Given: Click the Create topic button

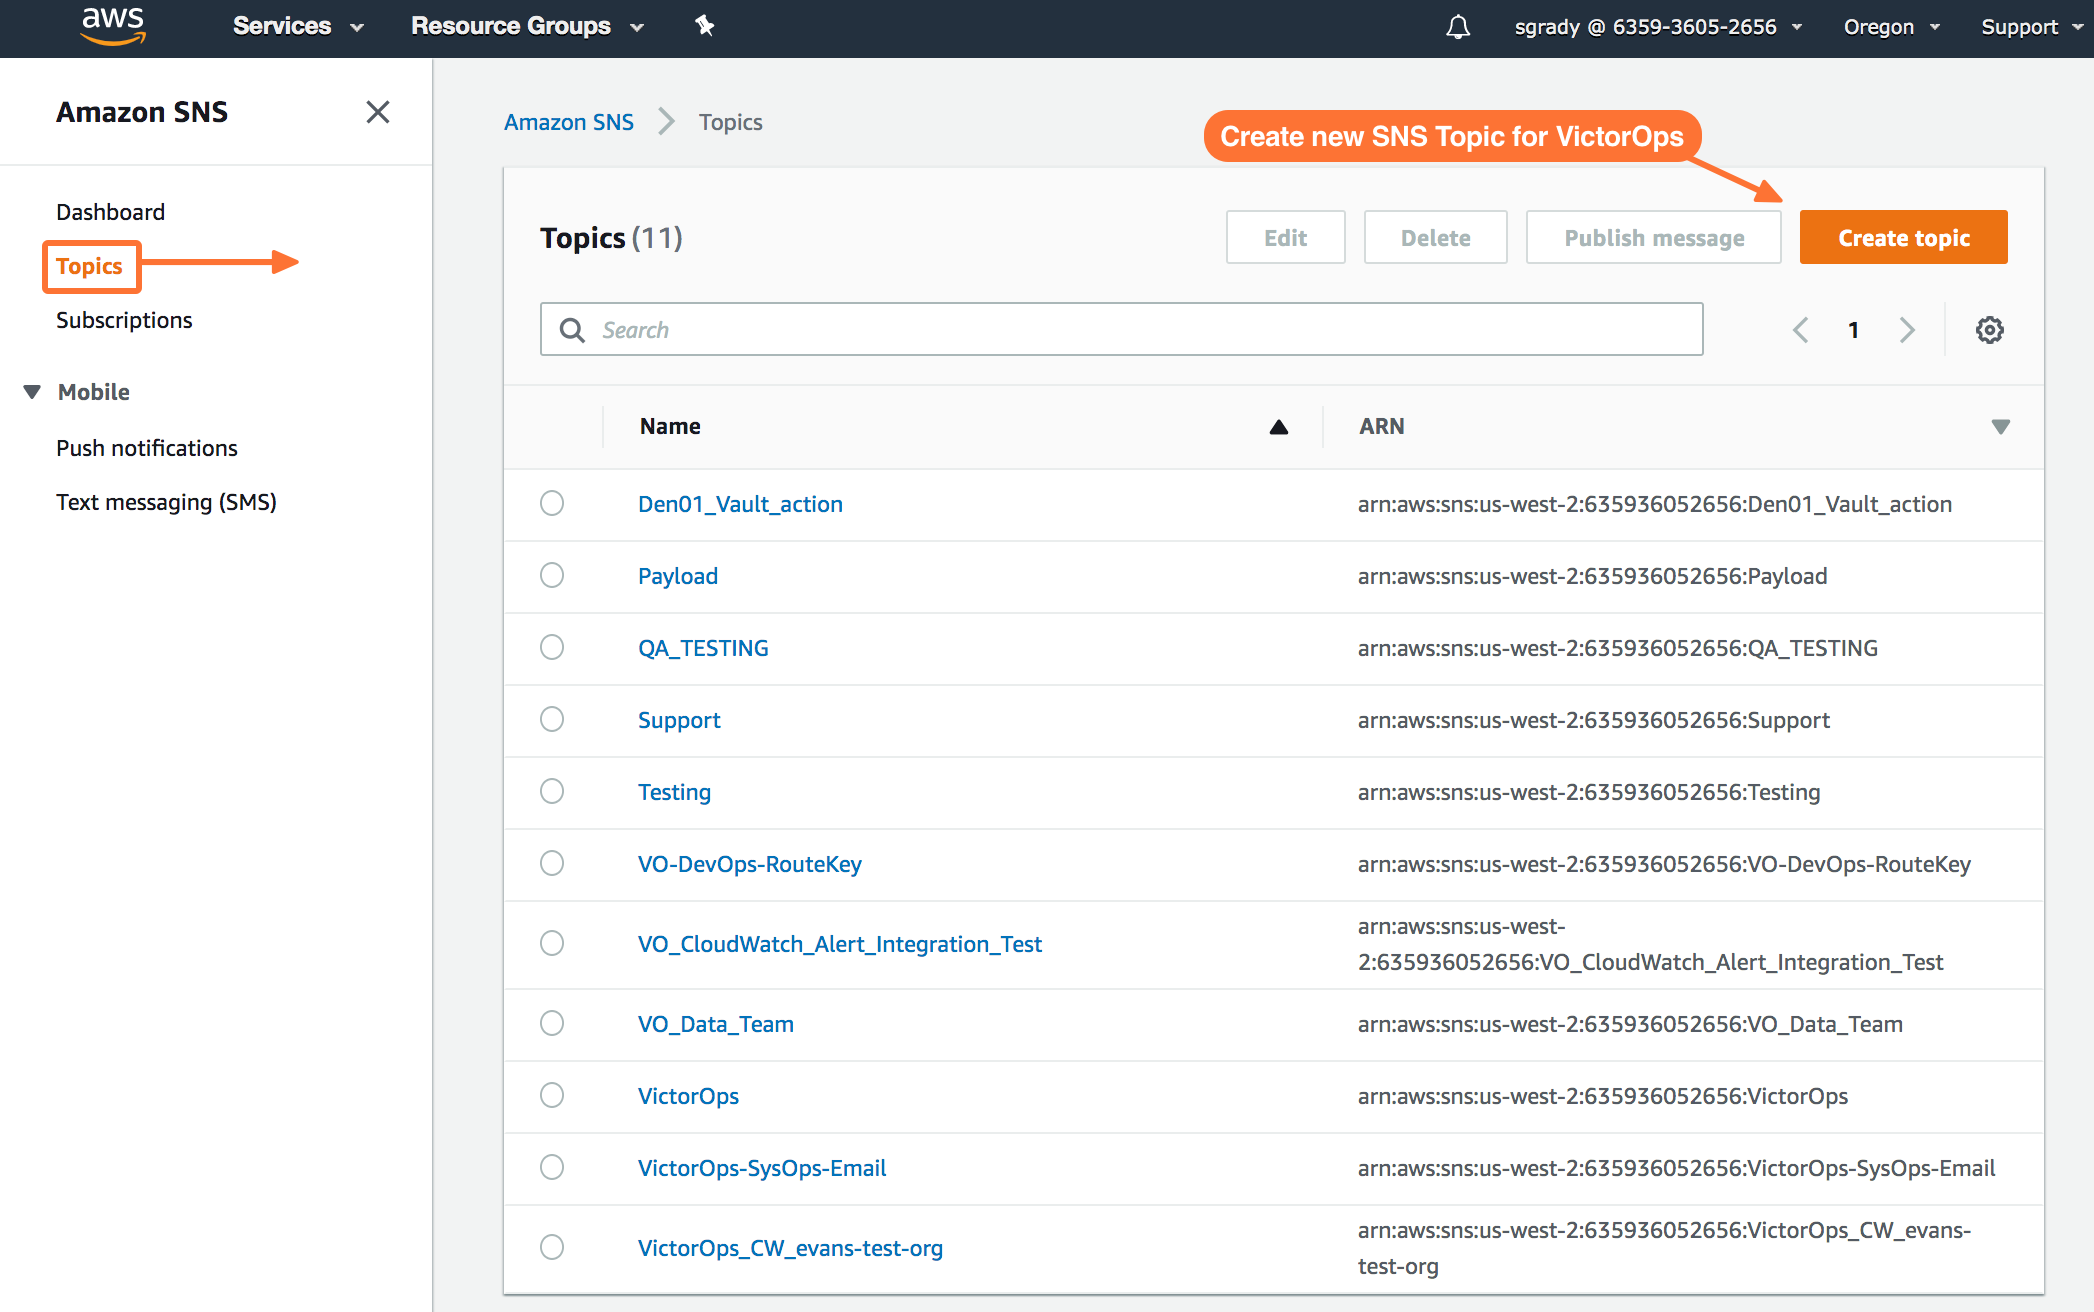Looking at the screenshot, I should [1902, 237].
